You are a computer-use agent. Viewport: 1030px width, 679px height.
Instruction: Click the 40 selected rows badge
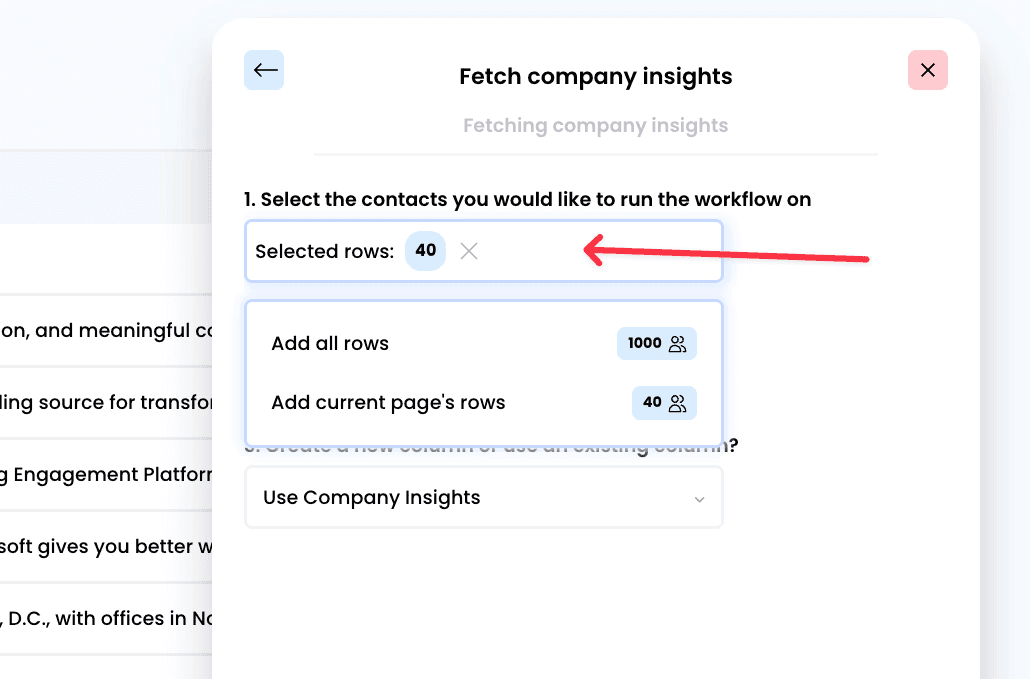[x=426, y=251]
